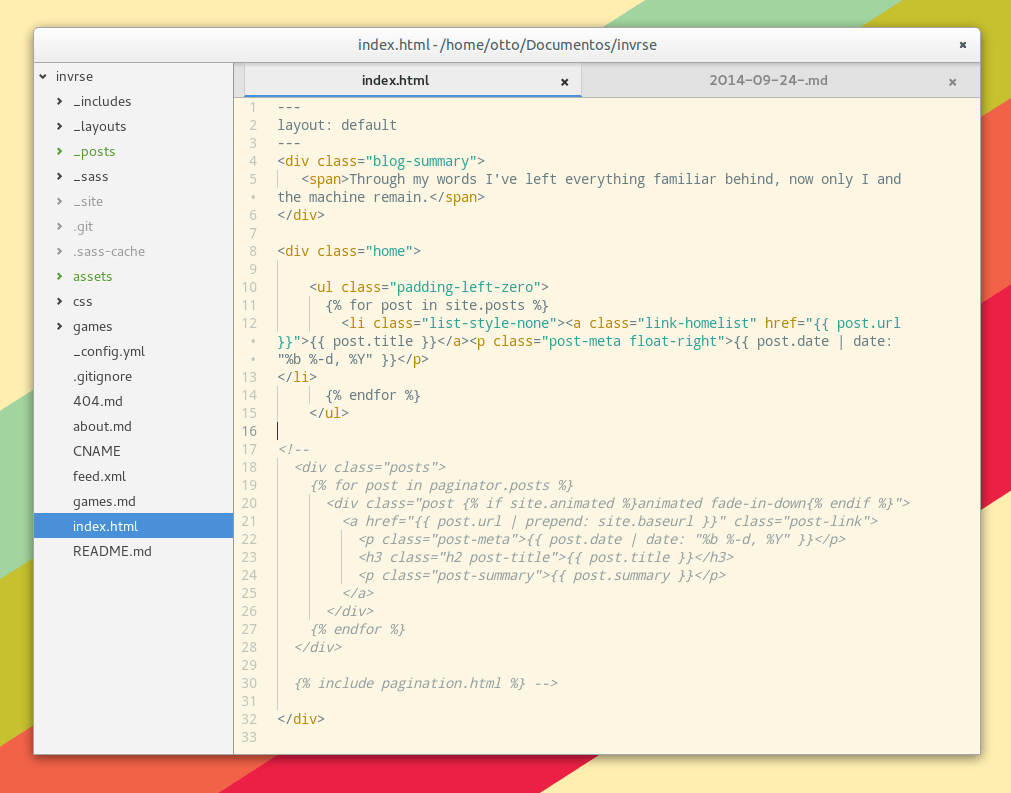The image size is (1011, 793).
Task: Select the _includes folder label
Action: [x=102, y=101]
